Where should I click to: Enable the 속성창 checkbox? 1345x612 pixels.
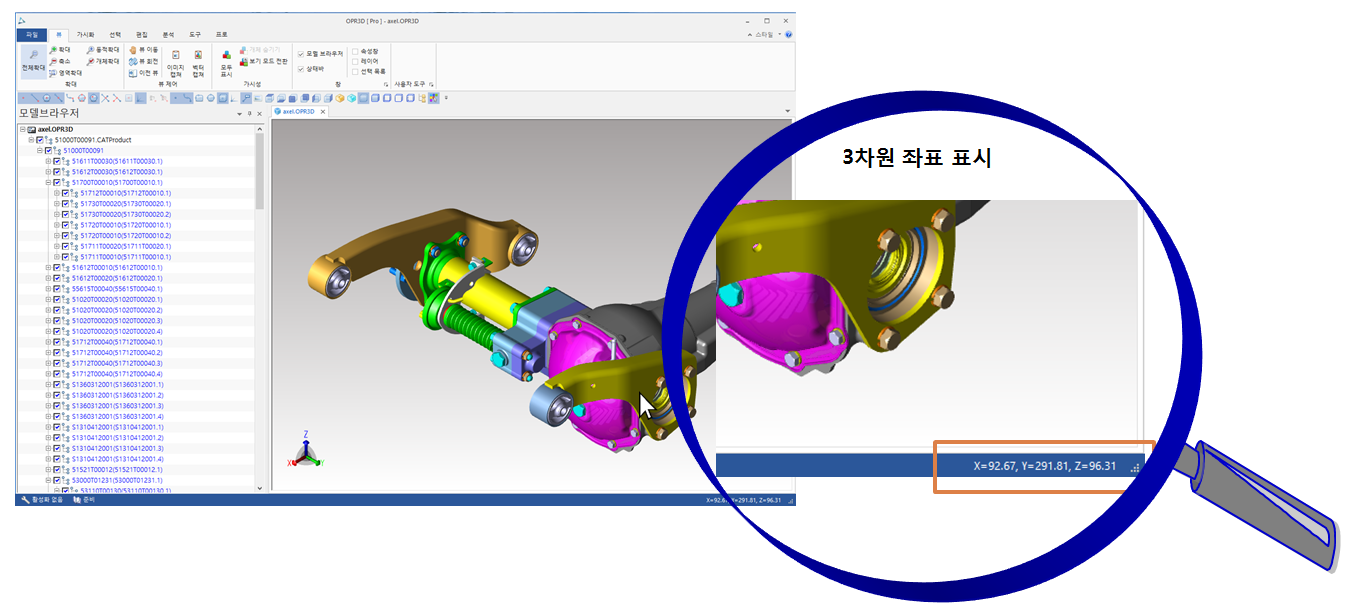point(355,51)
